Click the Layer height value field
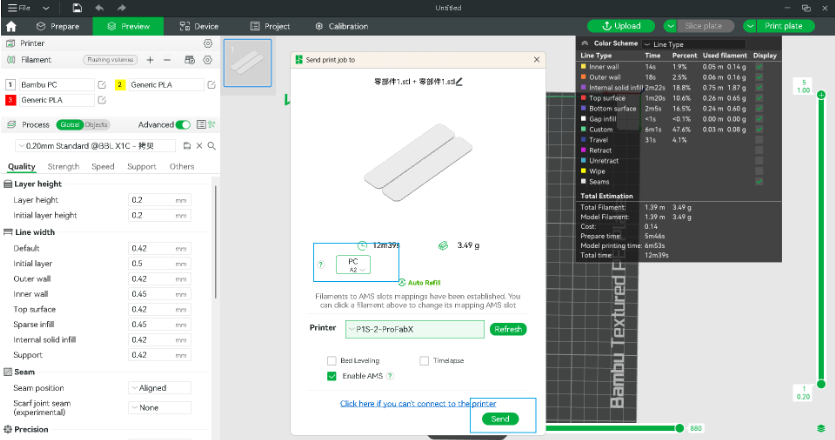835x440 pixels. tap(160, 200)
